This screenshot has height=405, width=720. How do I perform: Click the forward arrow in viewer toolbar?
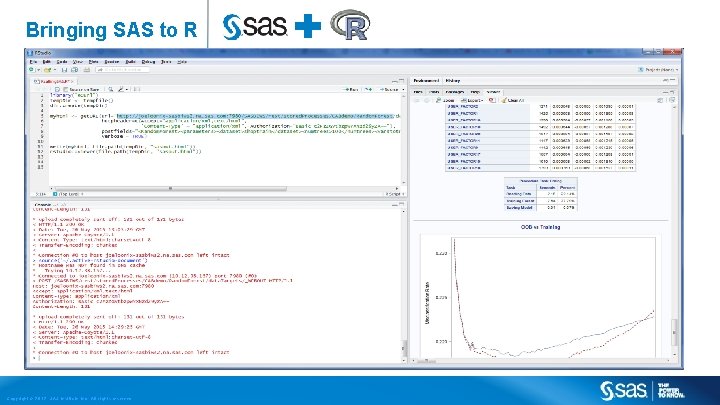point(427,100)
